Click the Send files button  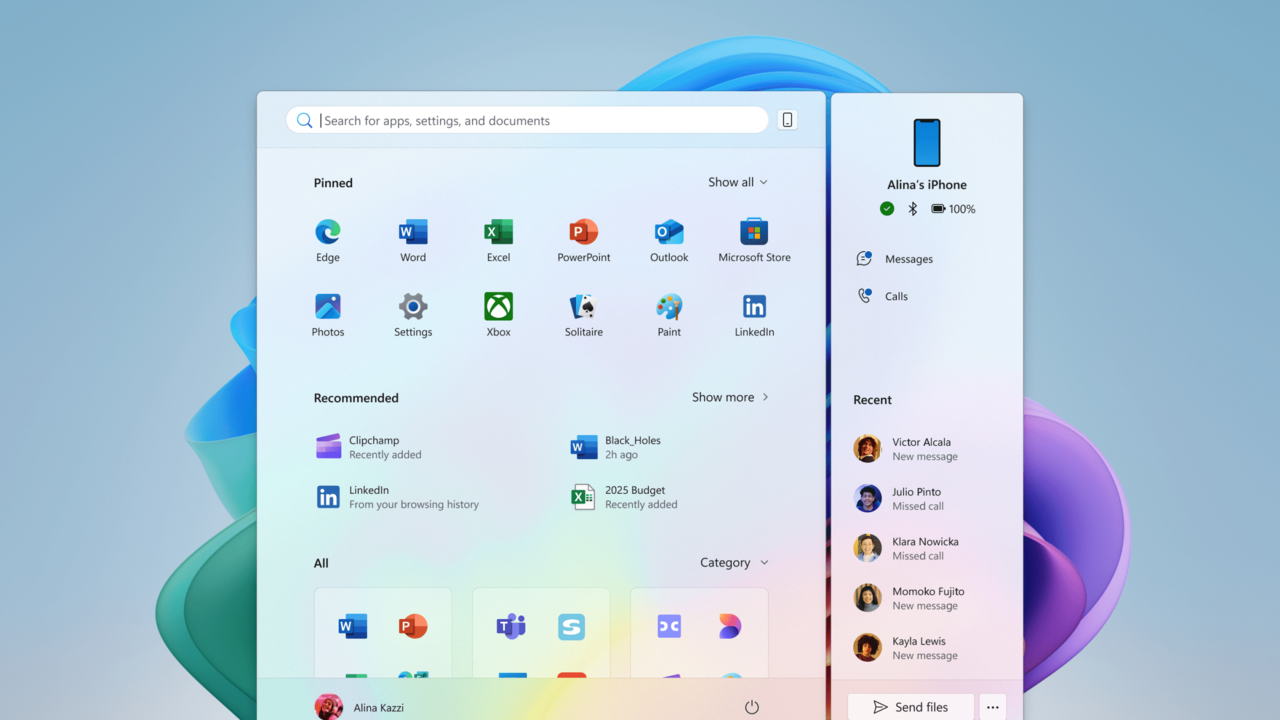(910, 706)
